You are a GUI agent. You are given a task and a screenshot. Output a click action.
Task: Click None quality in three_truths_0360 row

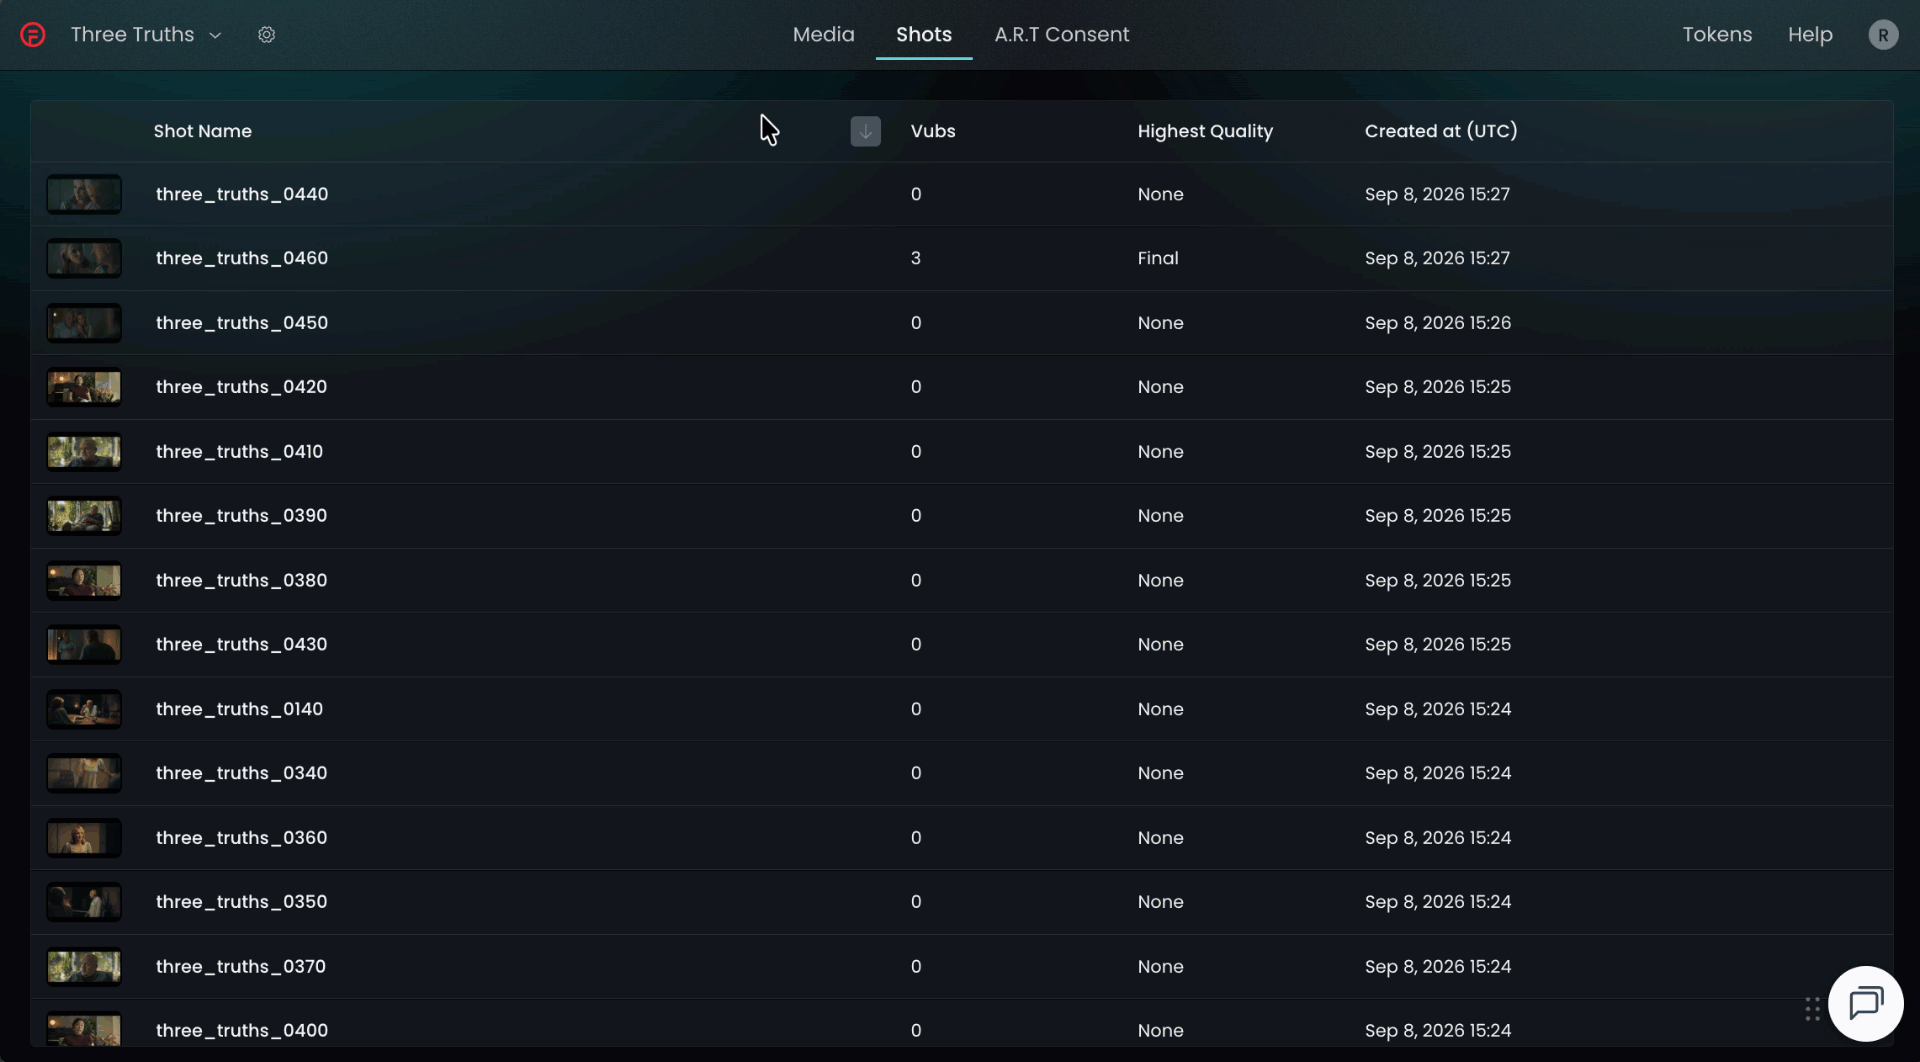(x=1160, y=838)
